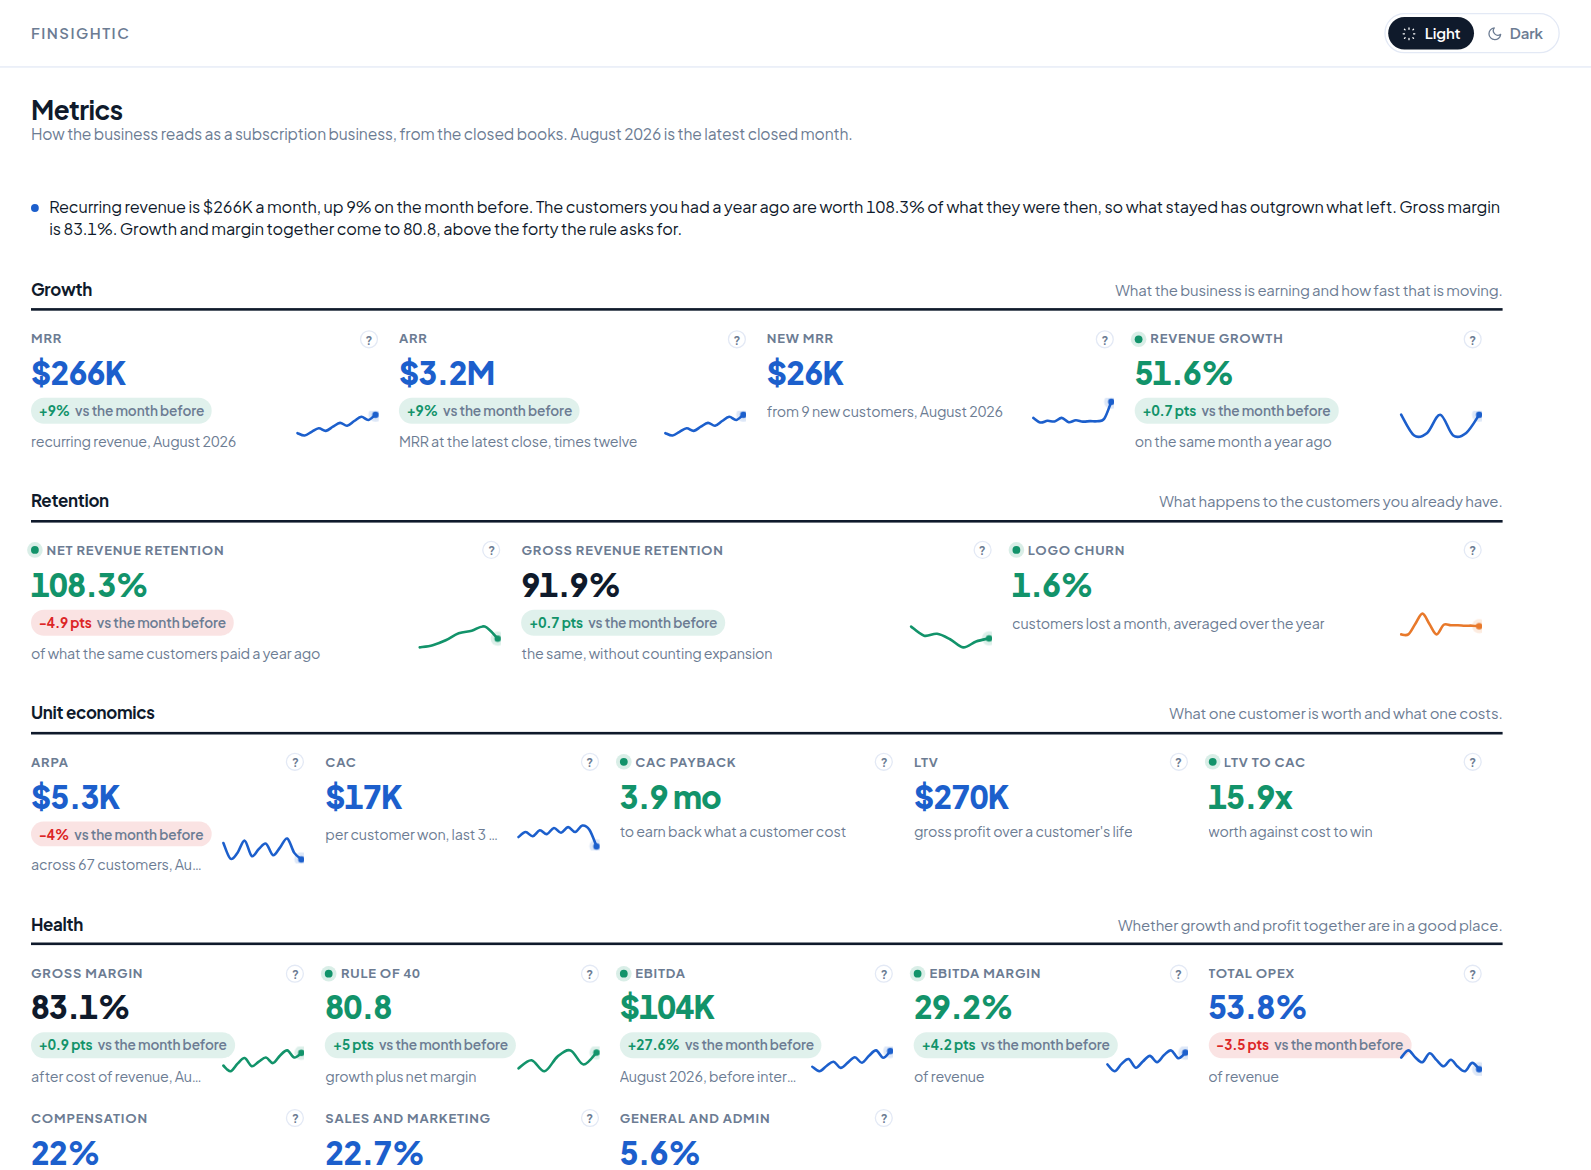The image size is (1591, 1170).
Task: Click the $104K EBITDA value
Action: 667,1007
